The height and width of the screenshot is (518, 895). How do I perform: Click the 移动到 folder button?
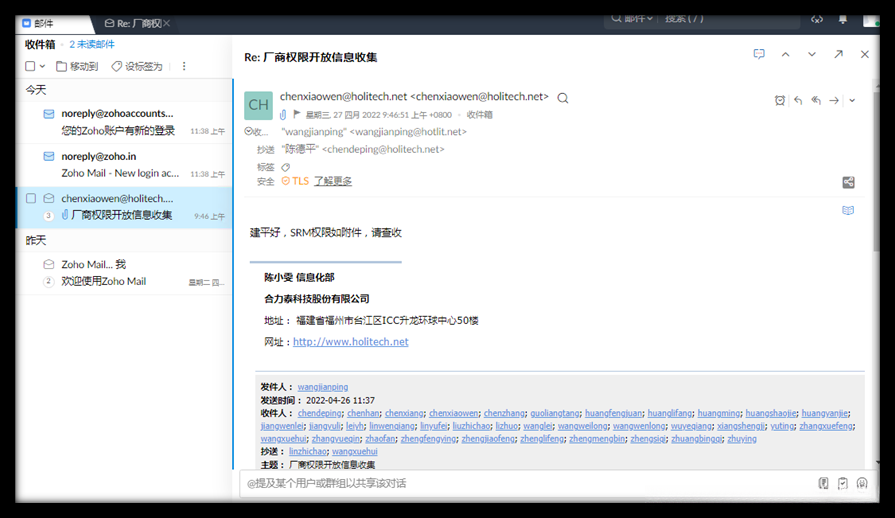click(x=77, y=66)
